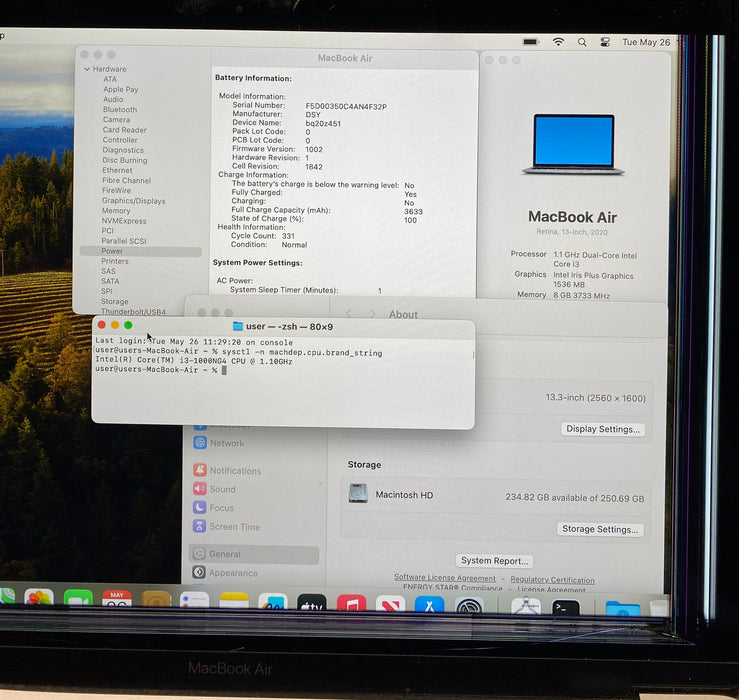Click the Terminal icon in Dock
The image size is (739, 700).
566,607
